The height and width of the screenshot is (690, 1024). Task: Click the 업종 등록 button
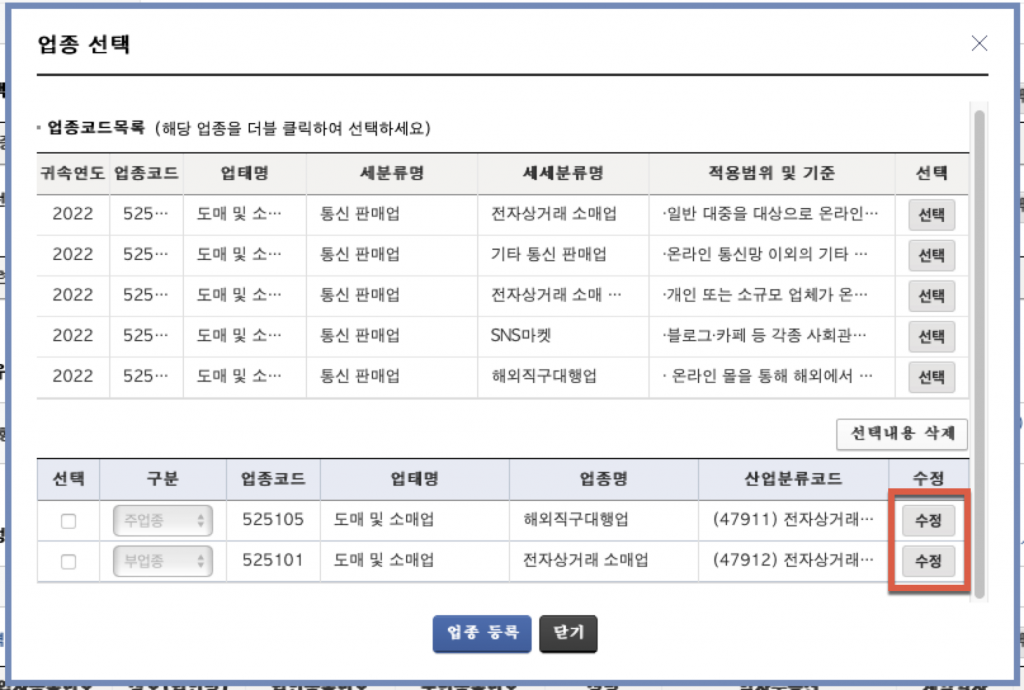point(482,633)
